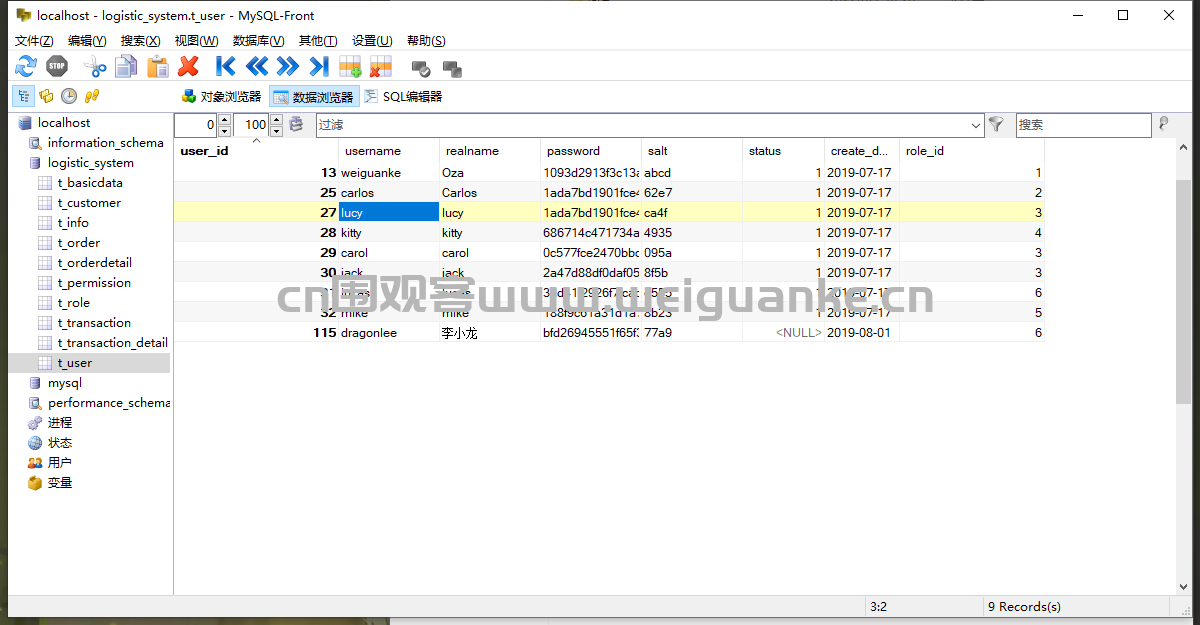The image size is (1200, 625).
Task: Open 变量 variables node
Action: tap(60, 483)
